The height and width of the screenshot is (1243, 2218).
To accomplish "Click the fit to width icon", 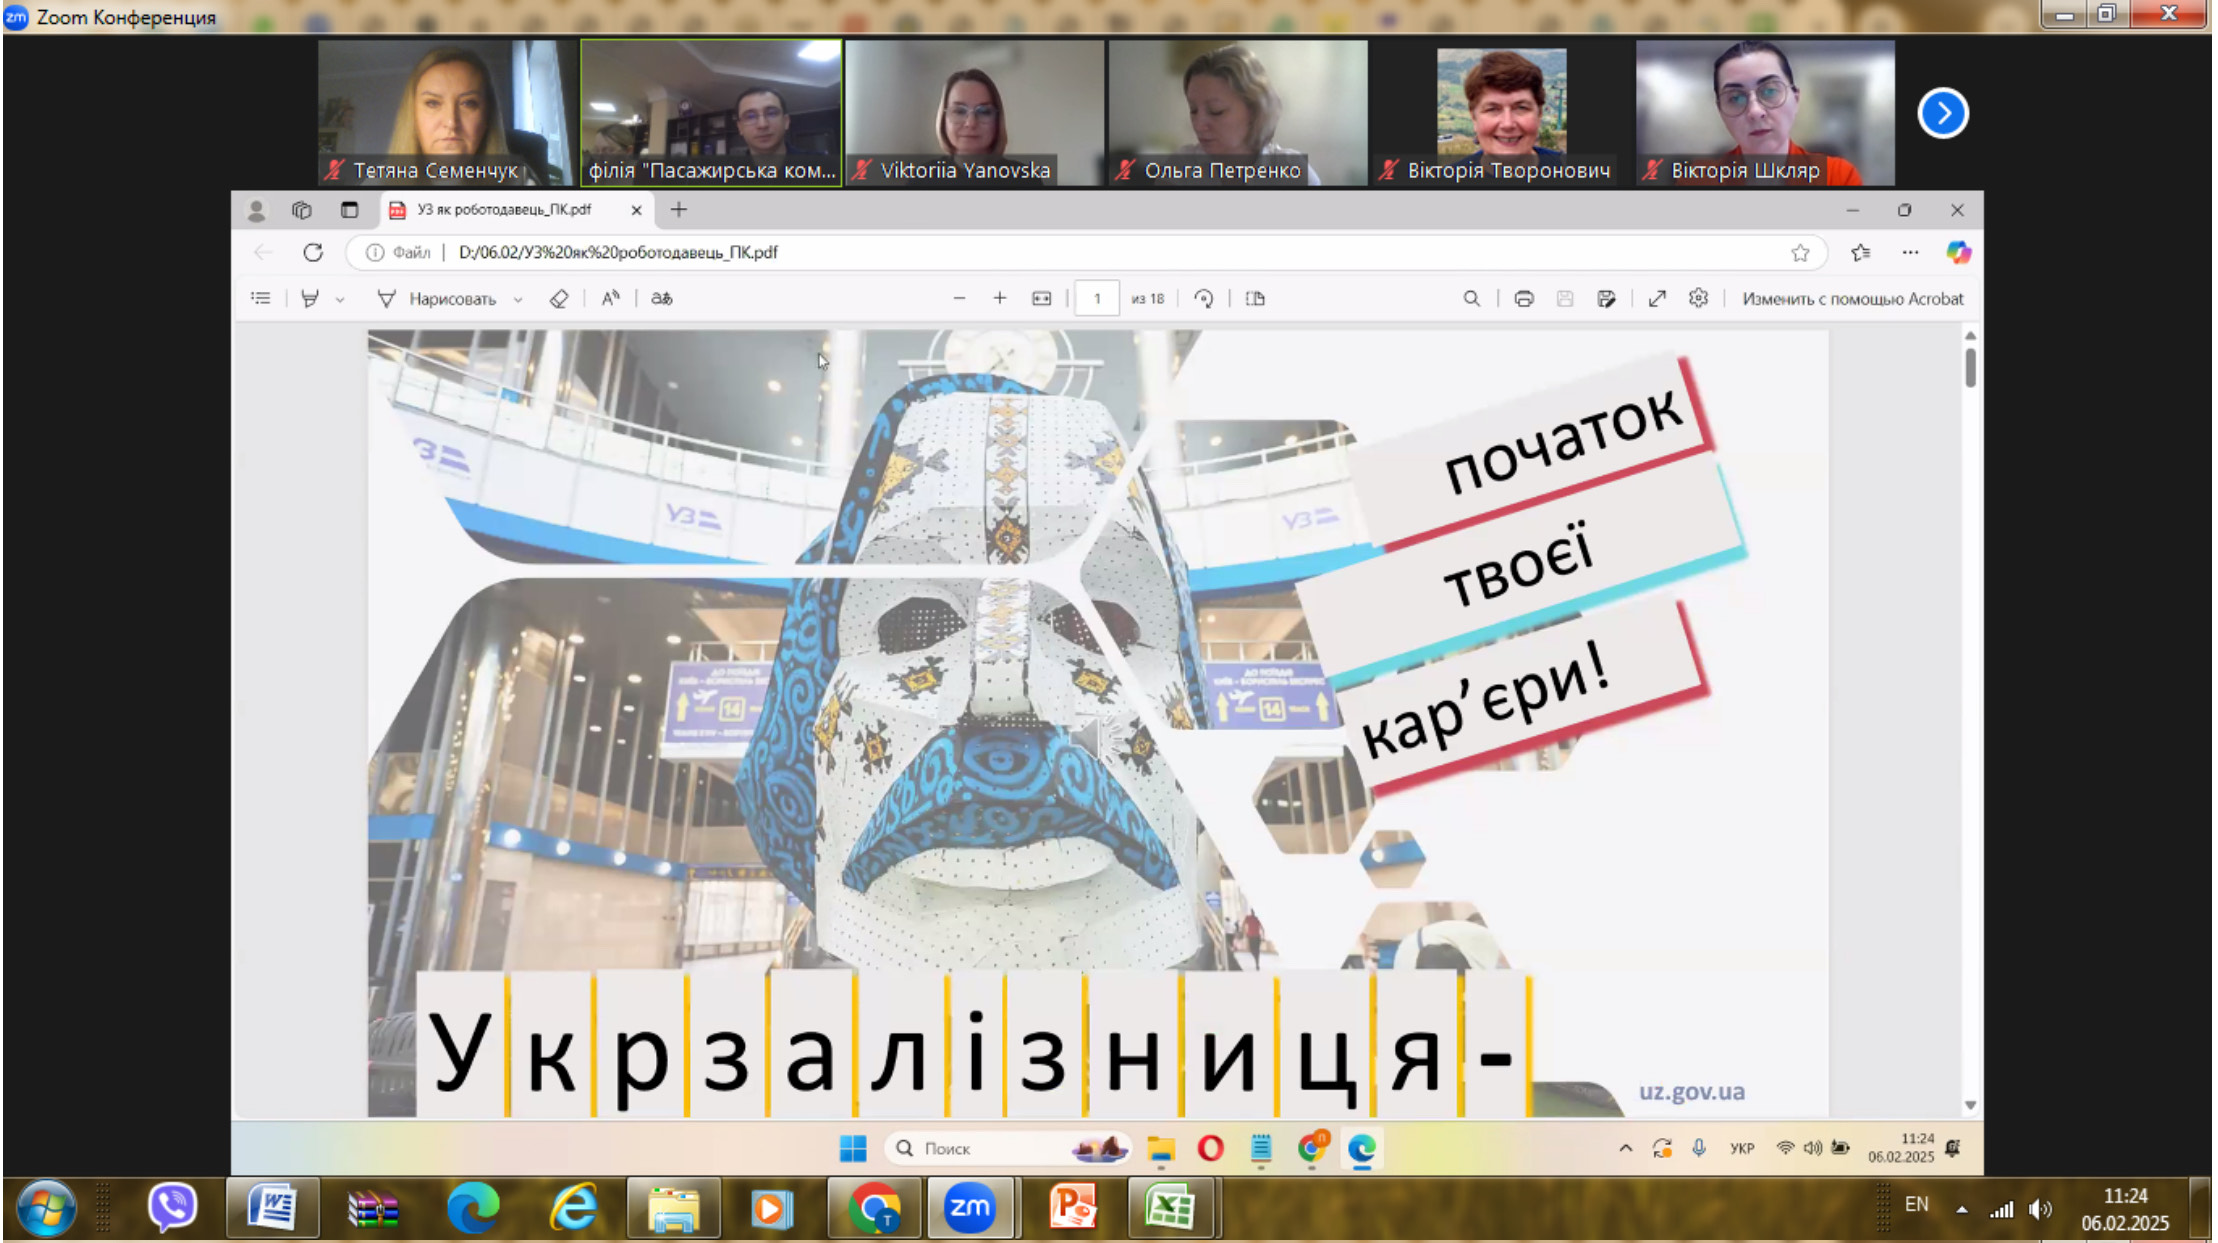I will (1041, 298).
